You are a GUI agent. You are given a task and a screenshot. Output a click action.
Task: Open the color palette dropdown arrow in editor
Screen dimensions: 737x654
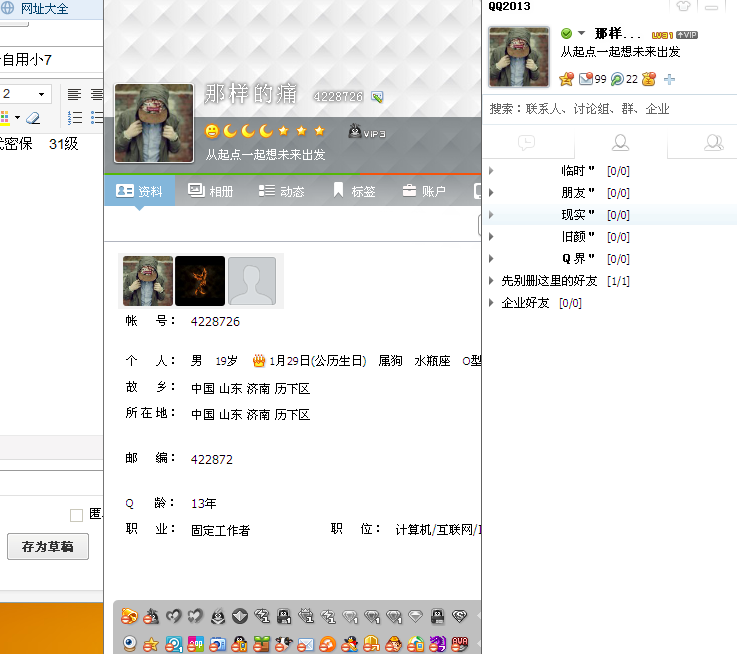coord(17,118)
